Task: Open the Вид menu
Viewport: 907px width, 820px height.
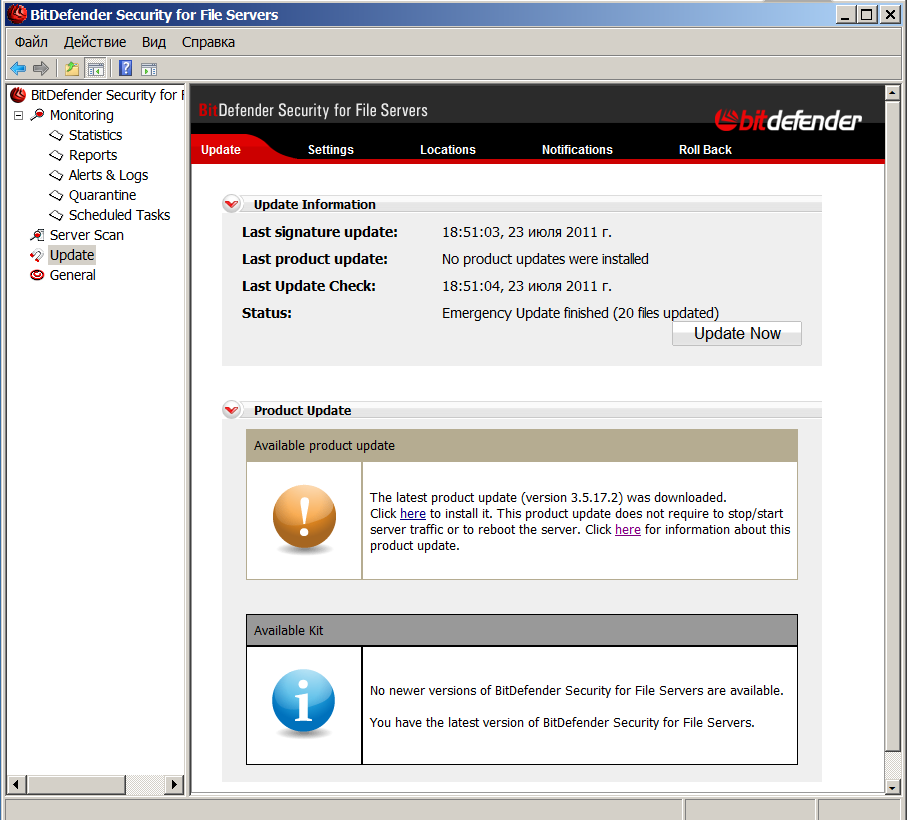Action: tap(154, 42)
